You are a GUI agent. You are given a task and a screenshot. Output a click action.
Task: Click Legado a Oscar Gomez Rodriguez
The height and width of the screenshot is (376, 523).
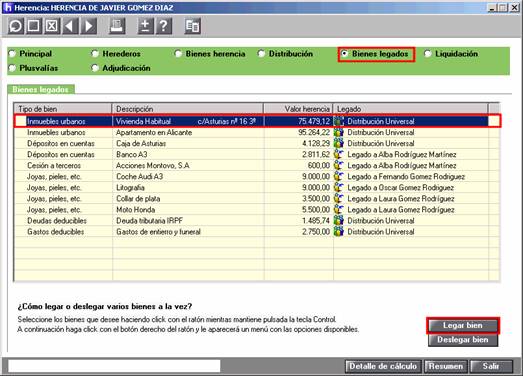(400, 187)
